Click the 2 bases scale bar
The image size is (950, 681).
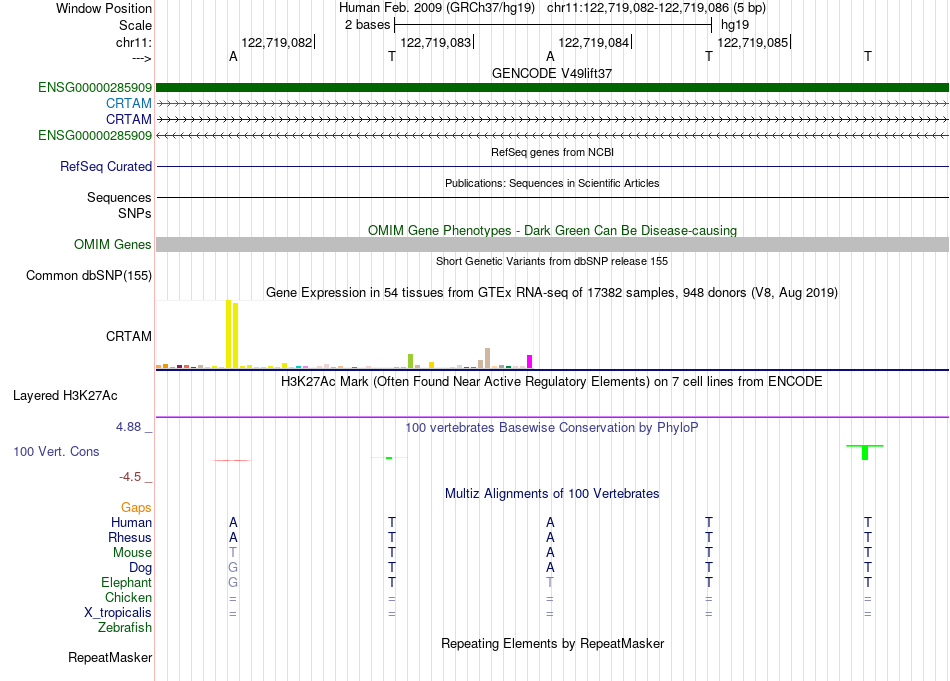pyautogui.click(x=553, y=25)
